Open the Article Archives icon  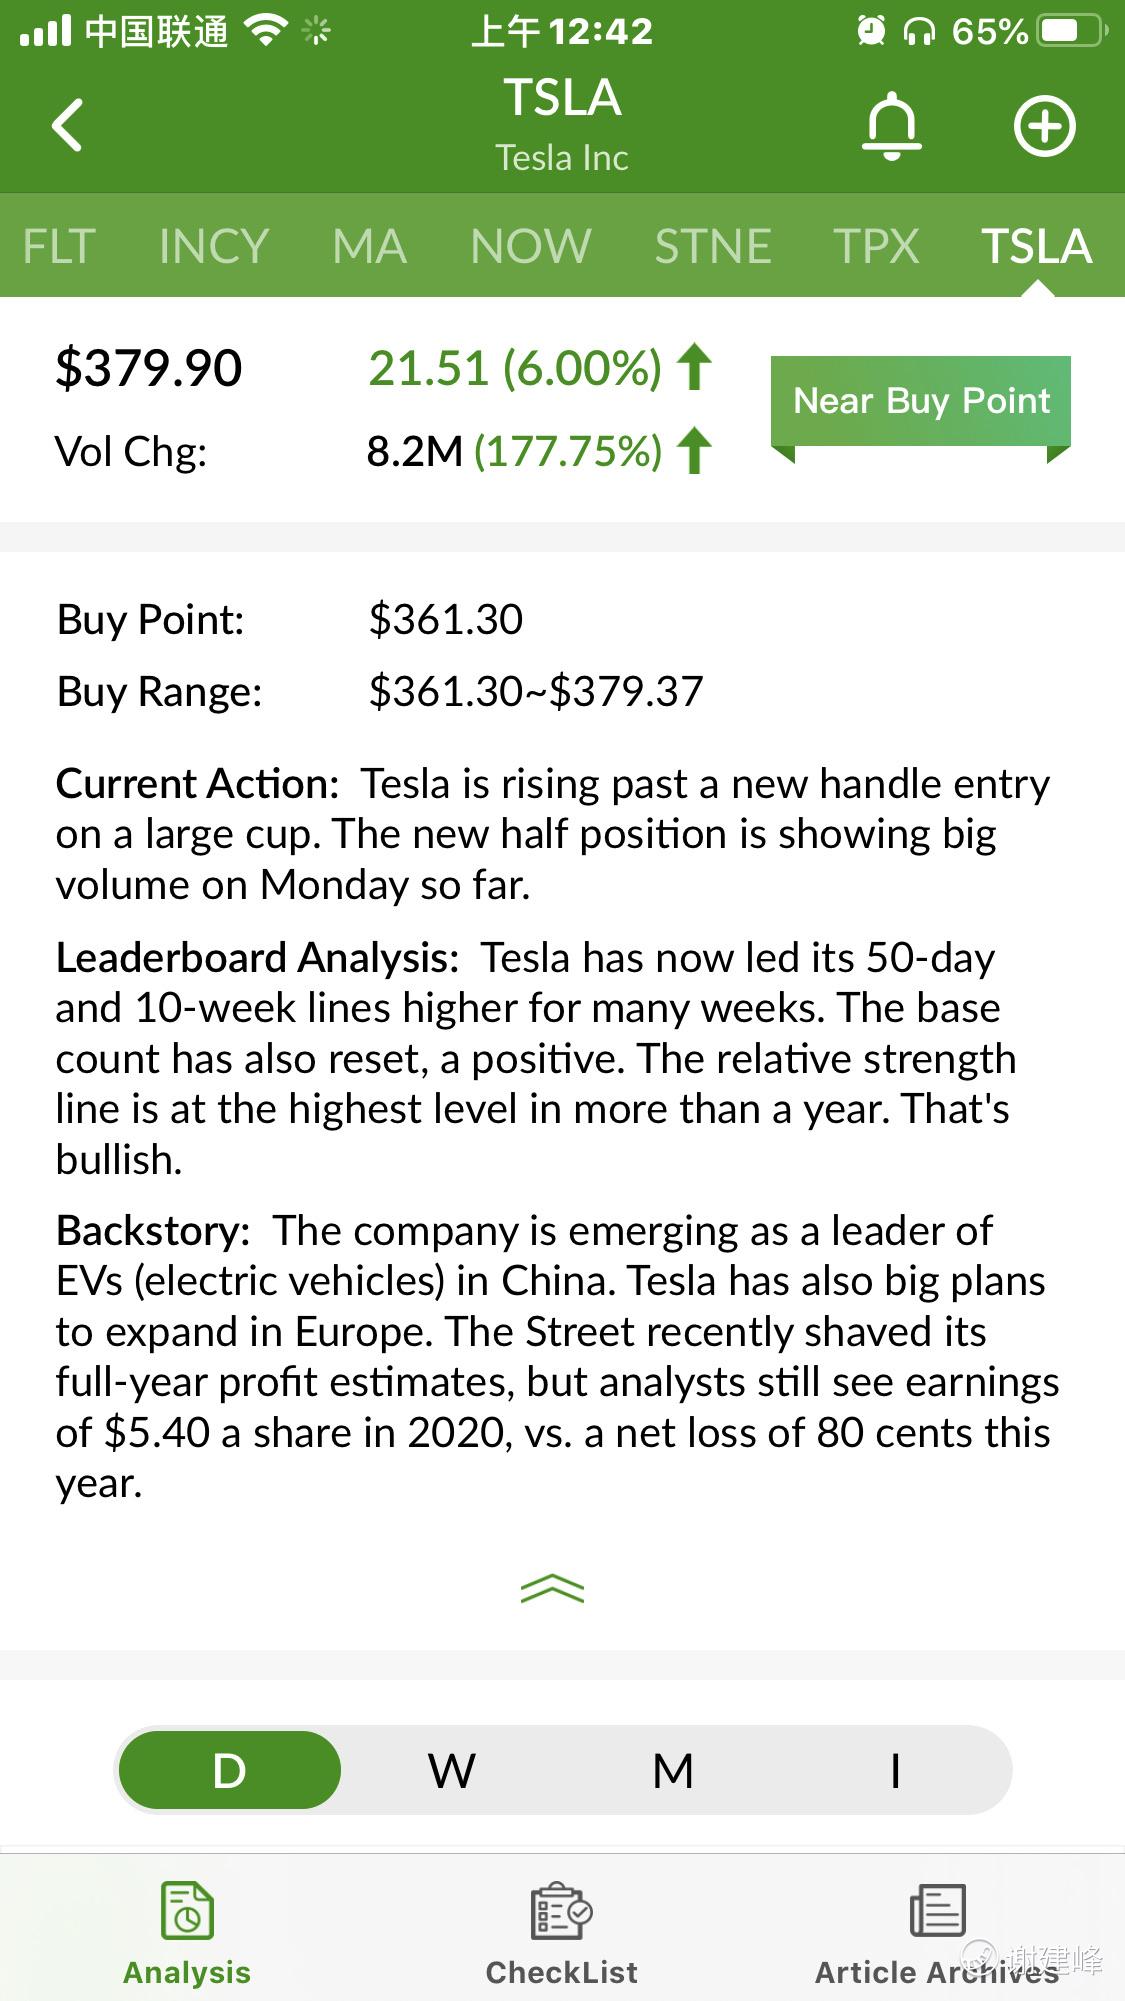pos(937,1911)
